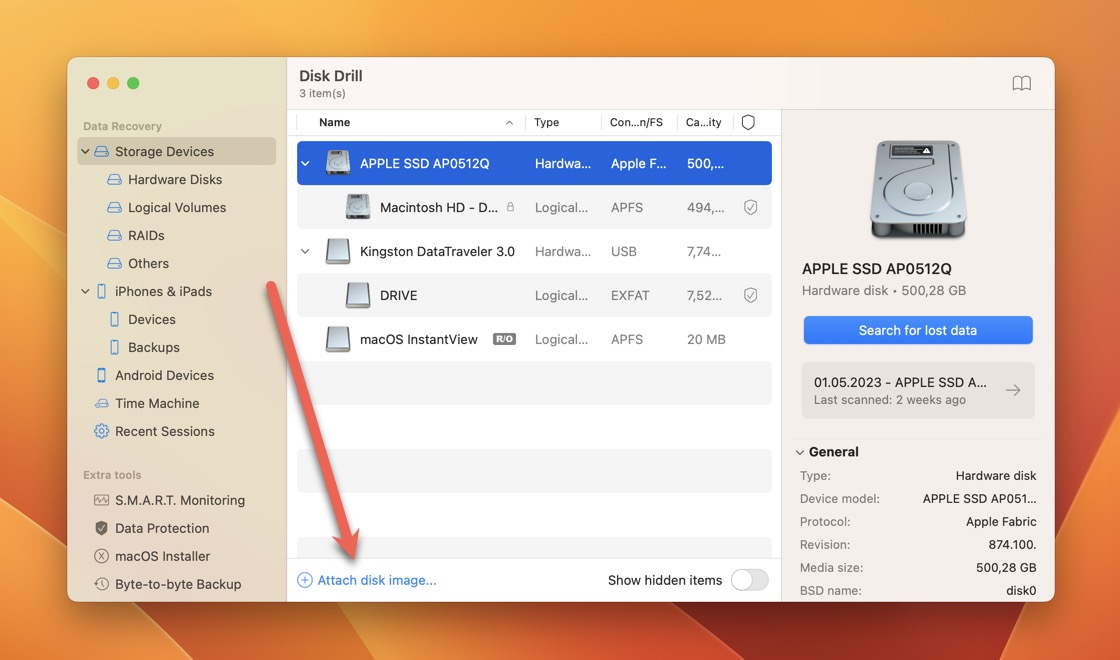Click the Data Protection shield icon
This screenshot has width=1120, height=660.
tap(101, 528)
